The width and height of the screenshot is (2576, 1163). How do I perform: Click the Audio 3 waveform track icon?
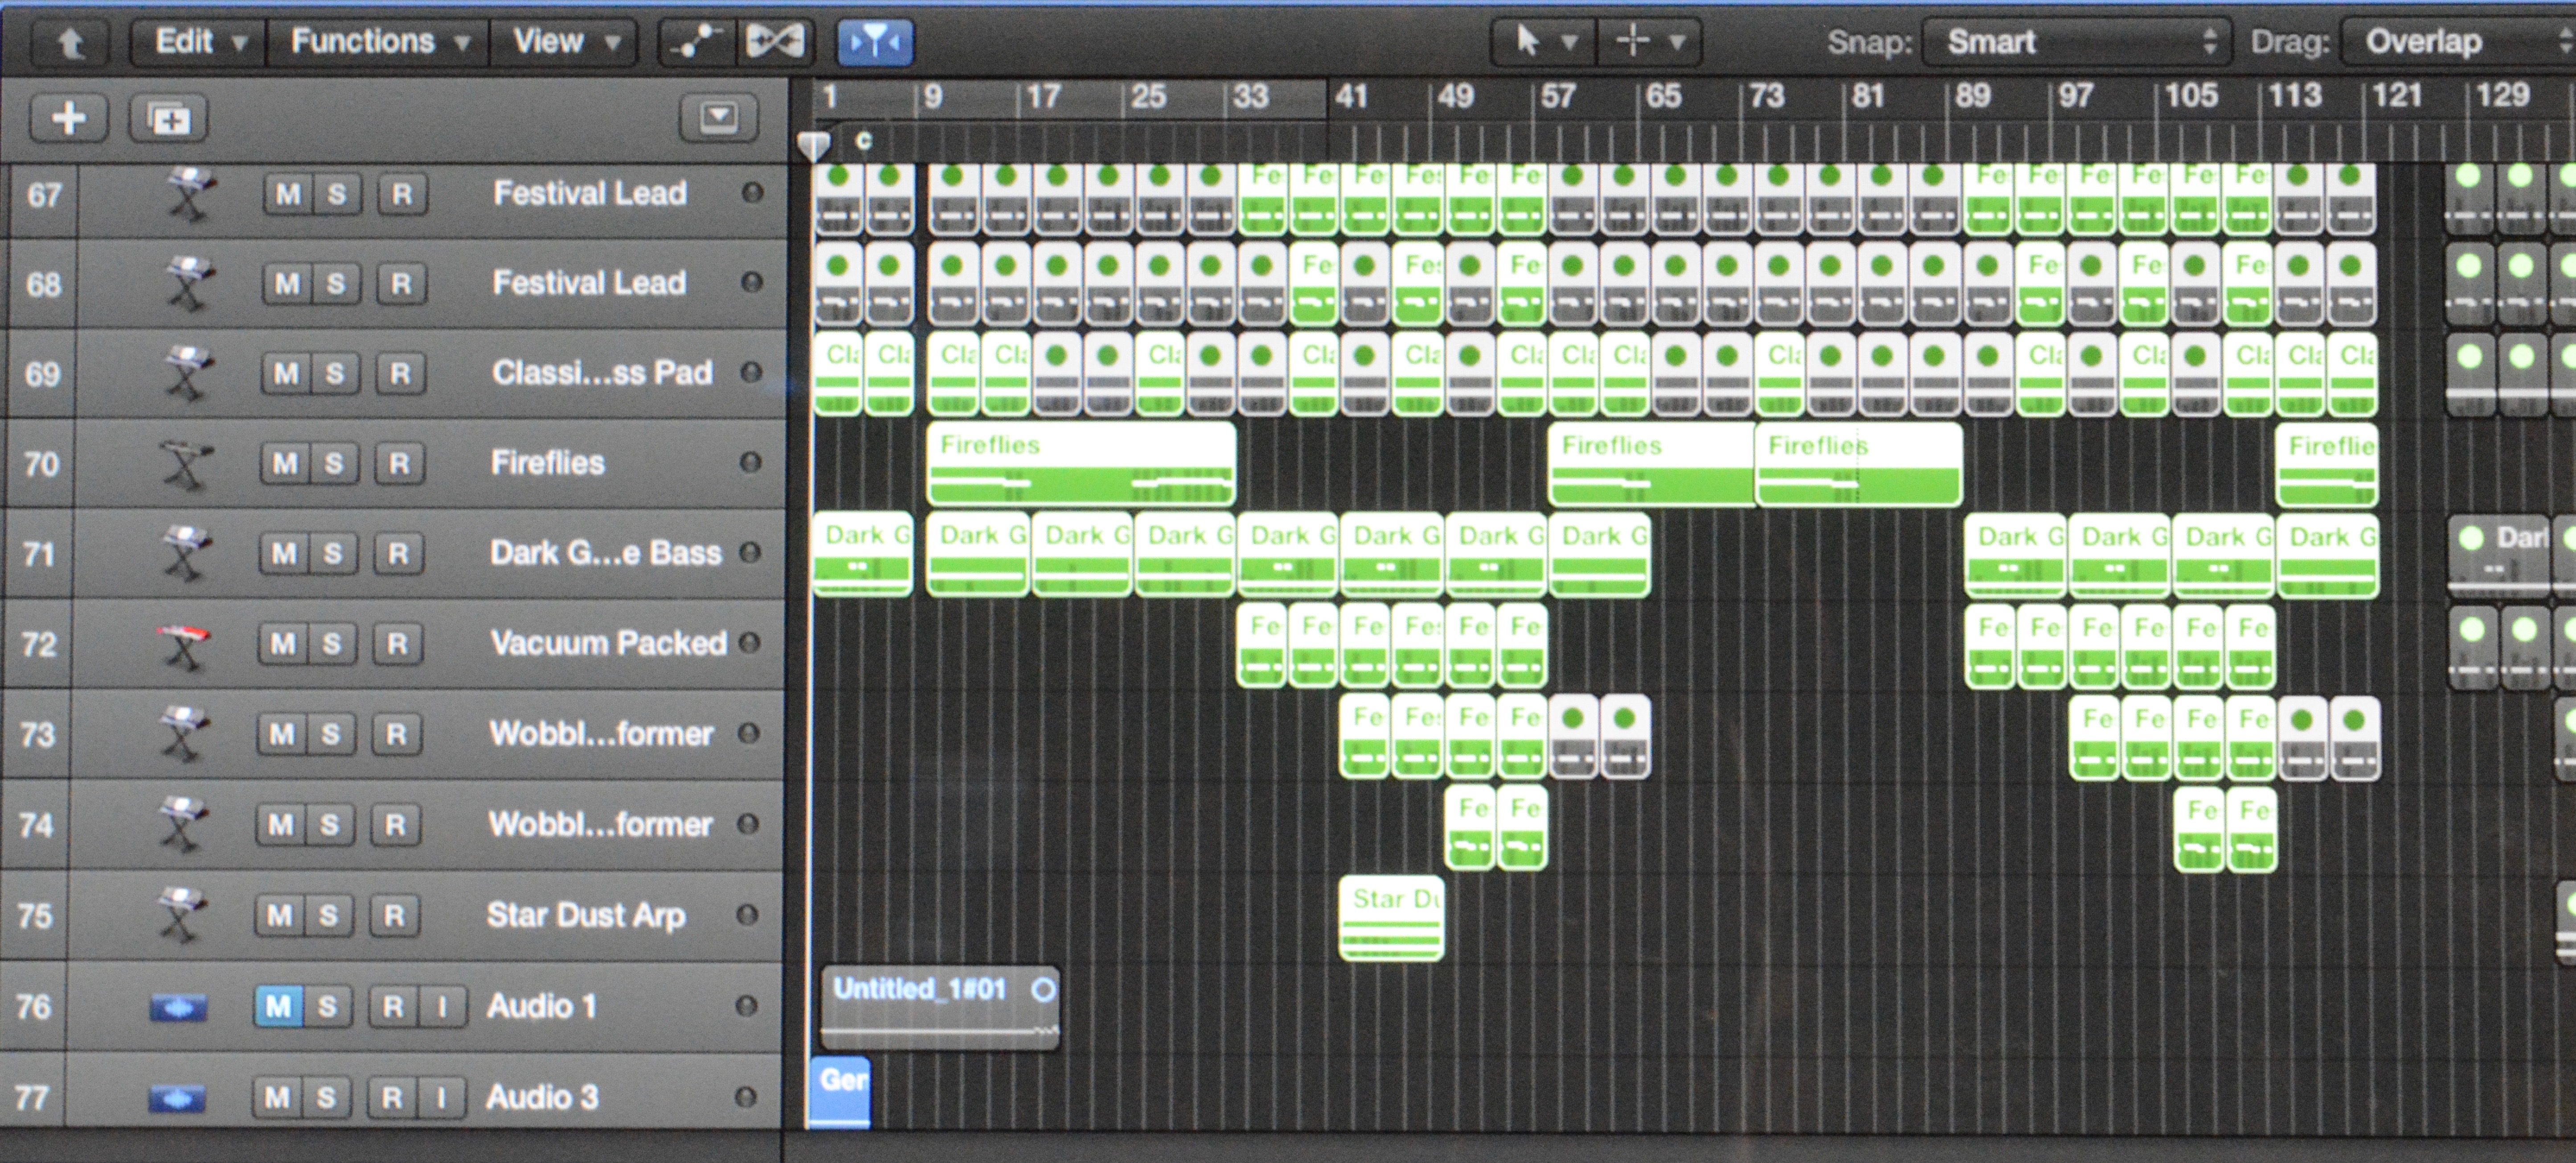[177, 1099]
